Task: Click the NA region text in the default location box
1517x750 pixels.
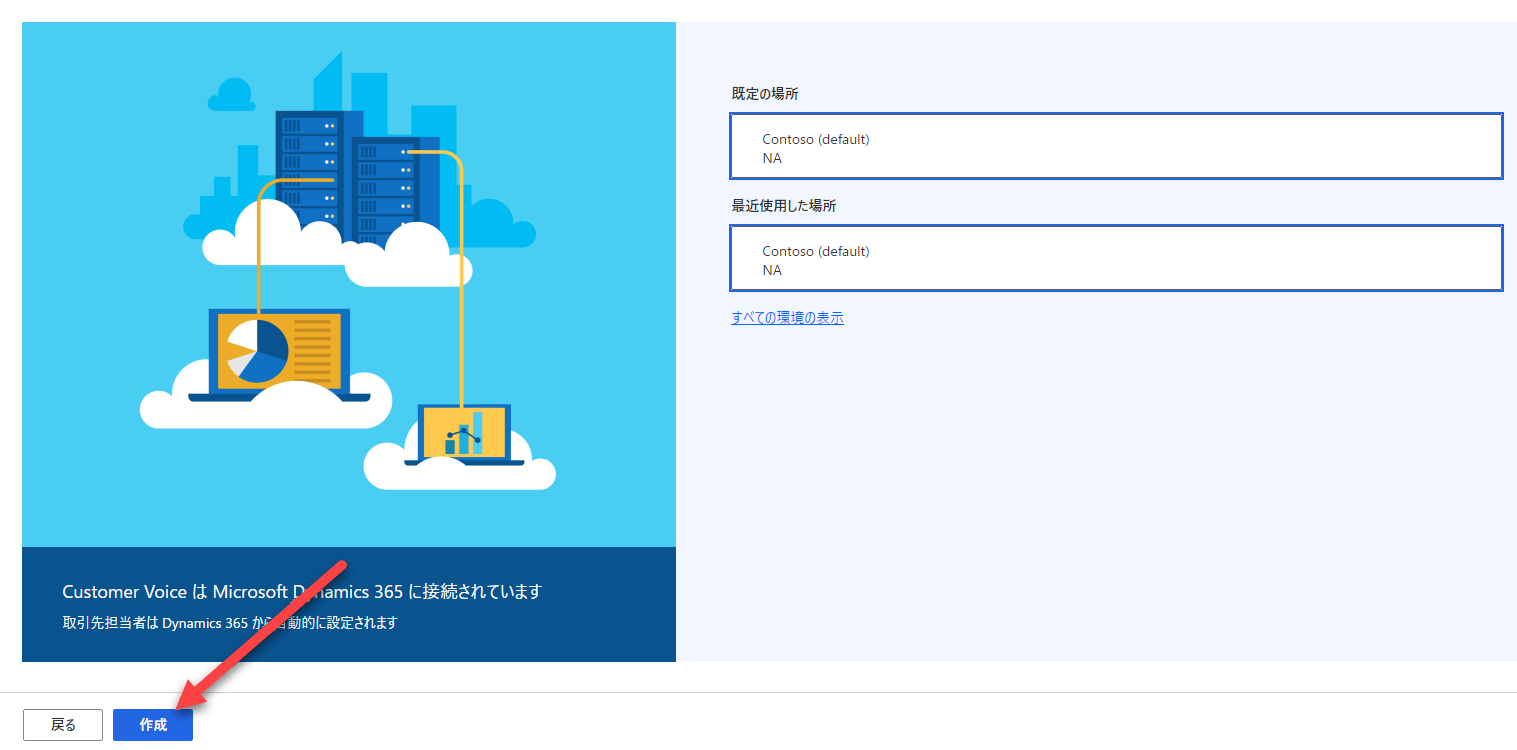Action: [771, 158]
